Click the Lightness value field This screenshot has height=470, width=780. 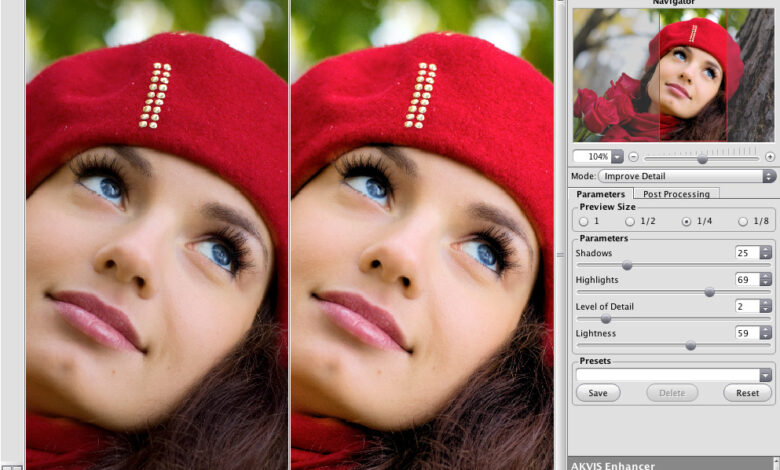(x=747, y=333)
